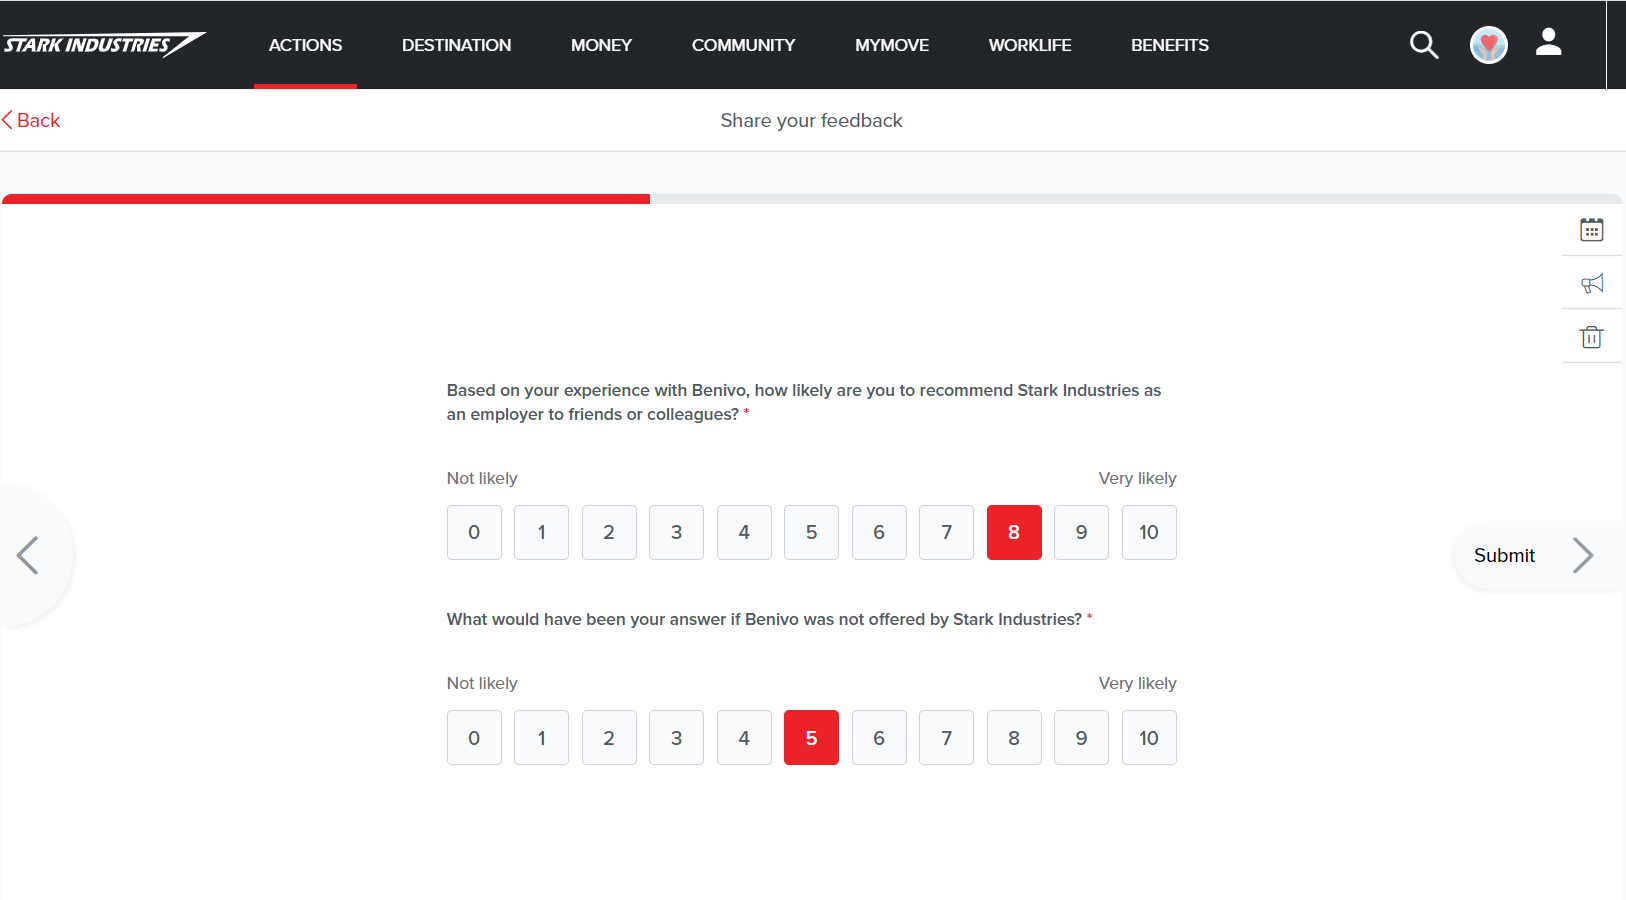This screenshot has height=900, width=1626.
Task: Choose rating 0 for second question
Action: pyautogui.click(x=474, y=738)
